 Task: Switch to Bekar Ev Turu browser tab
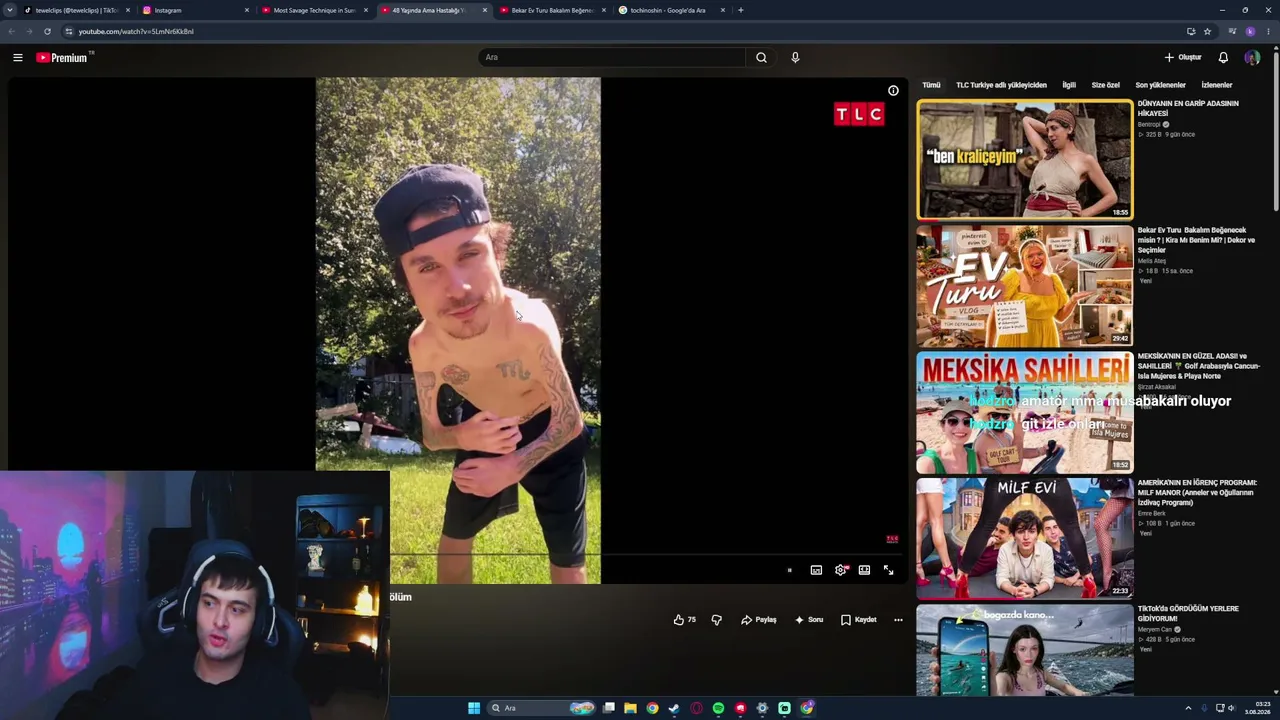(x=553, y=10)
